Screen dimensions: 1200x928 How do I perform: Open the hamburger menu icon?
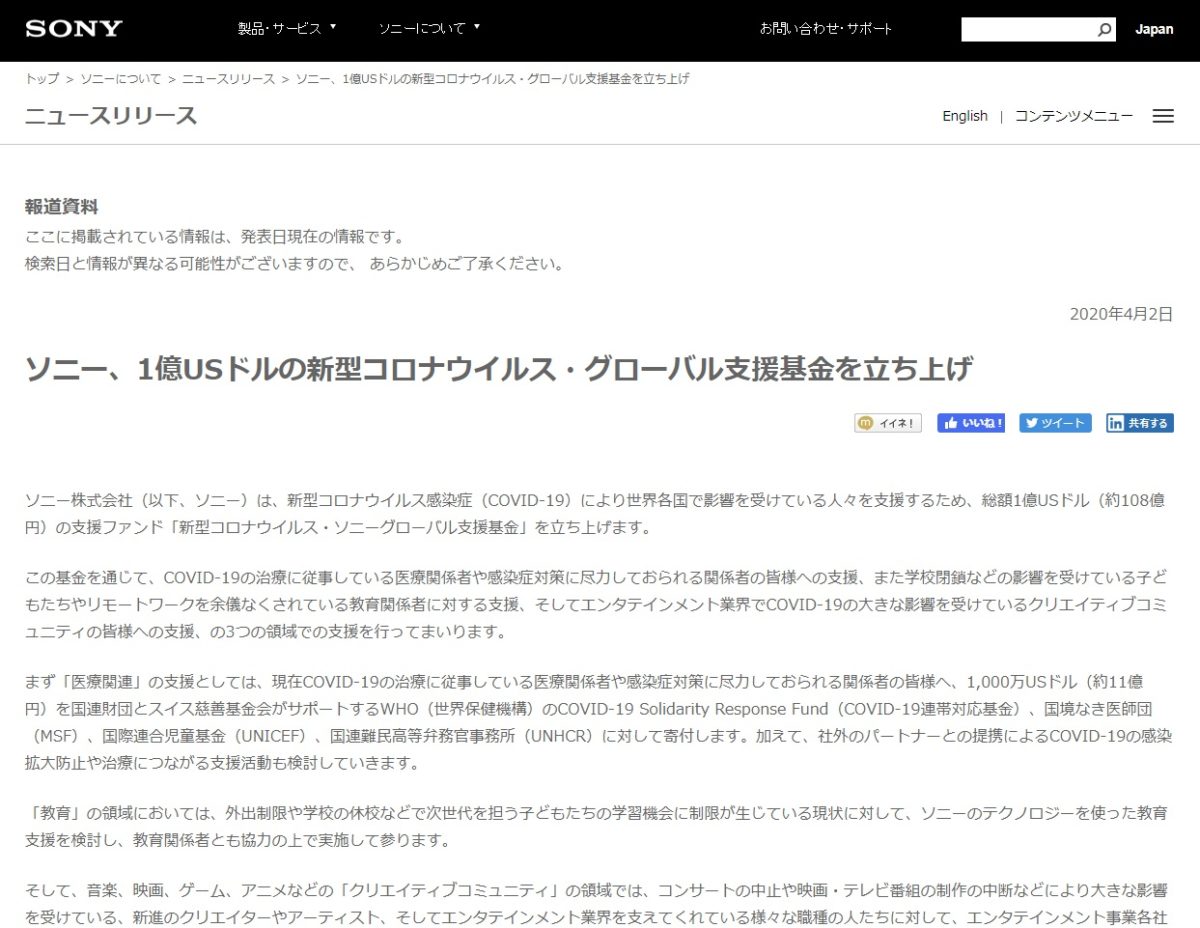pos(1163,116)
